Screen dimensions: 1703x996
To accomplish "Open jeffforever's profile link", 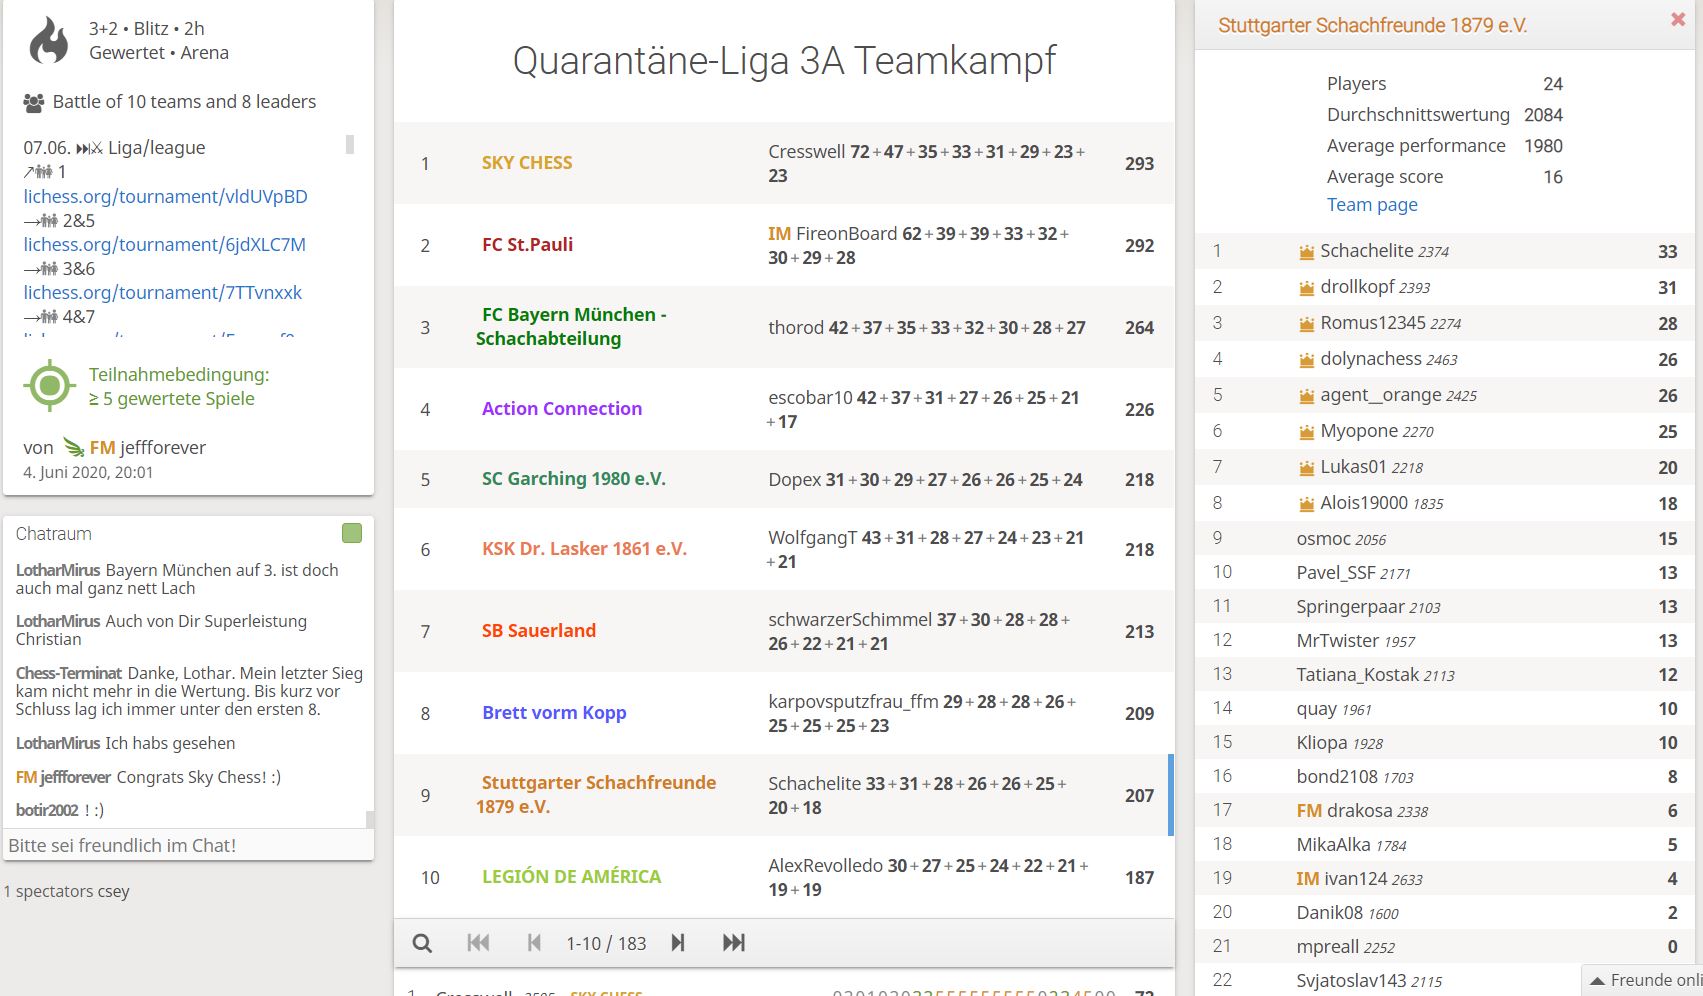I will pyautogui.click(x=147, y=448).
